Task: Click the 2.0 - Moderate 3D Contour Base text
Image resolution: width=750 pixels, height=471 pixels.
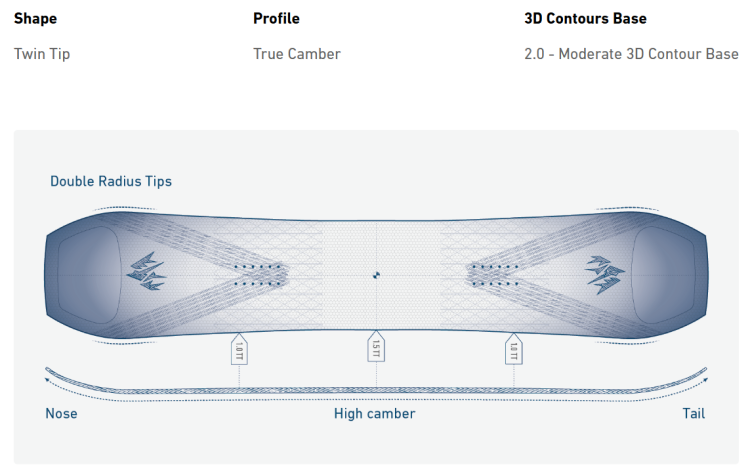Action: click(631, 53)
